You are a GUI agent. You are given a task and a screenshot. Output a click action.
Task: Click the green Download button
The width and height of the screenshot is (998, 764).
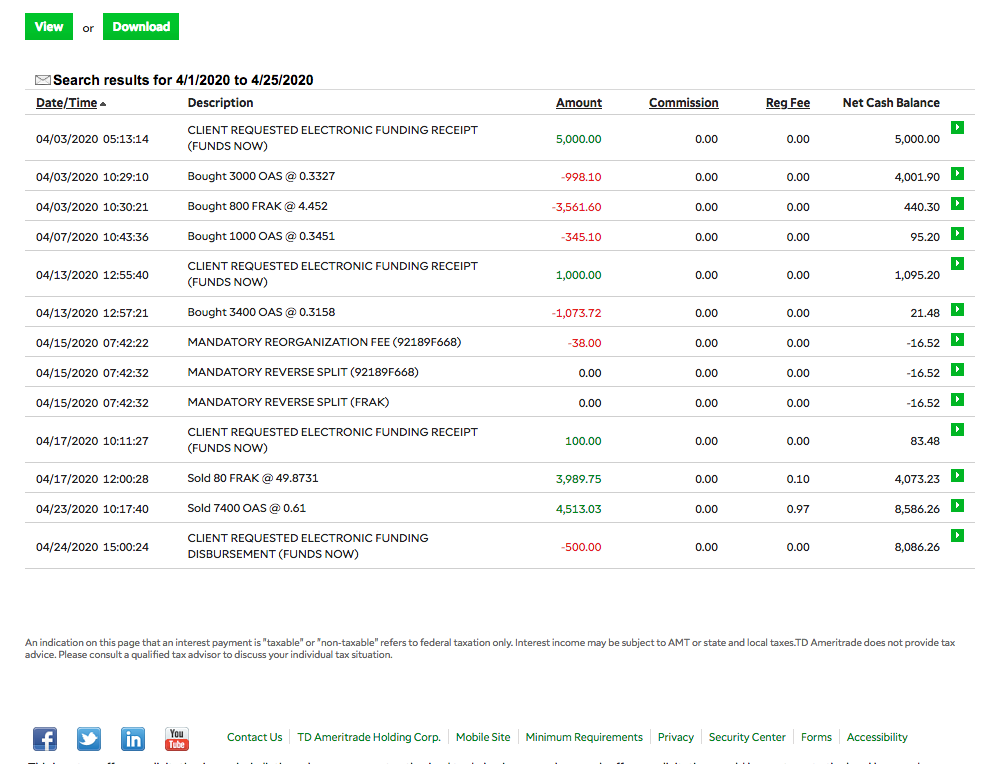pyautogui.click(x=141, y=27)
